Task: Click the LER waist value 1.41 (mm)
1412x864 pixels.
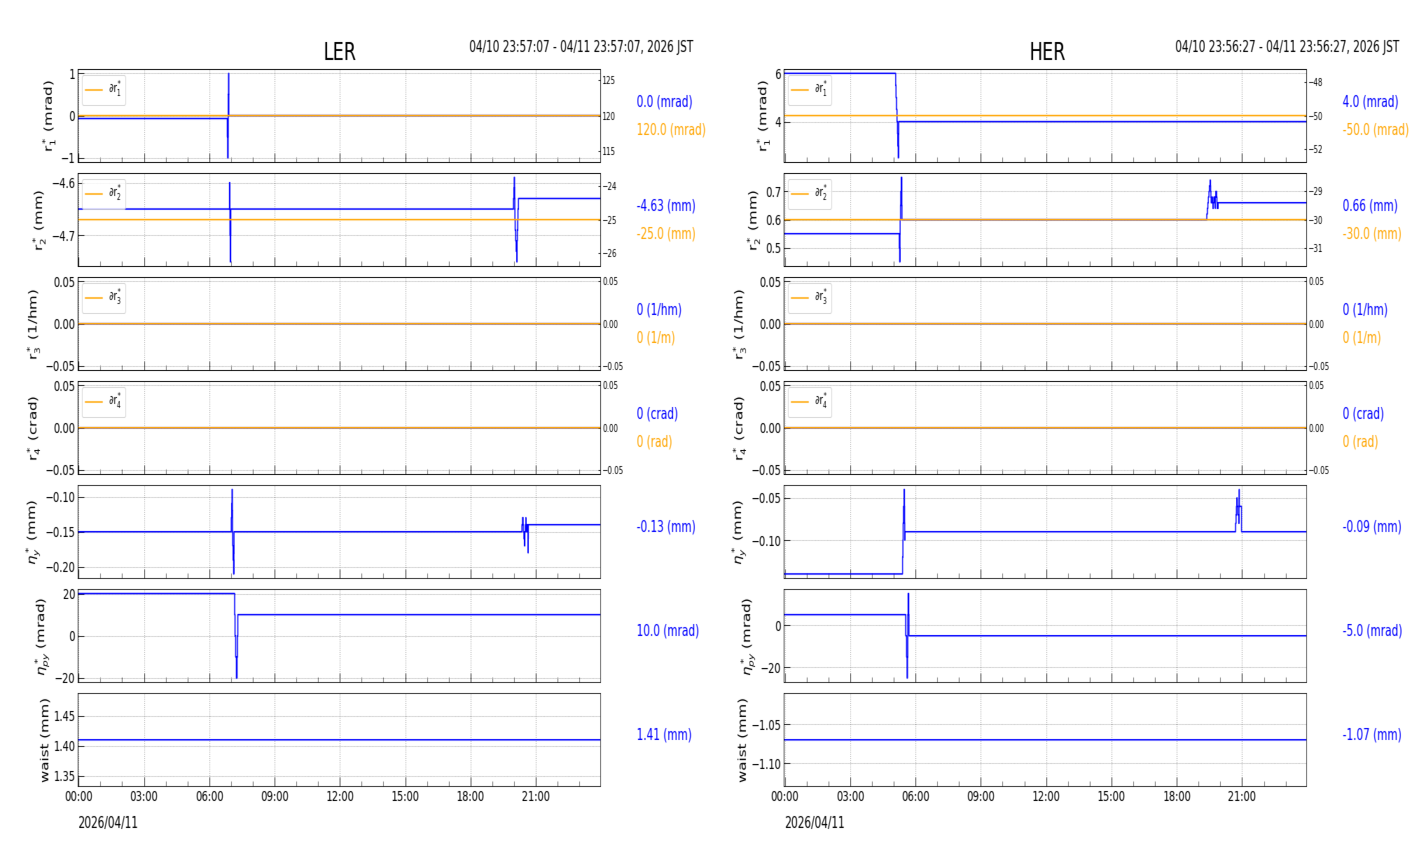Action: [664, 735]
